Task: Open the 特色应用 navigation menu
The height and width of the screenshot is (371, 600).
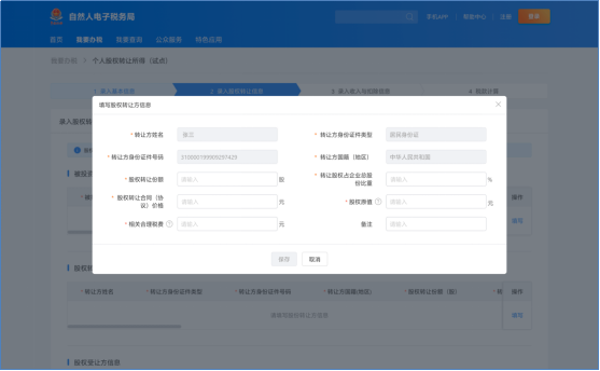Action: [x=209, y=40]
